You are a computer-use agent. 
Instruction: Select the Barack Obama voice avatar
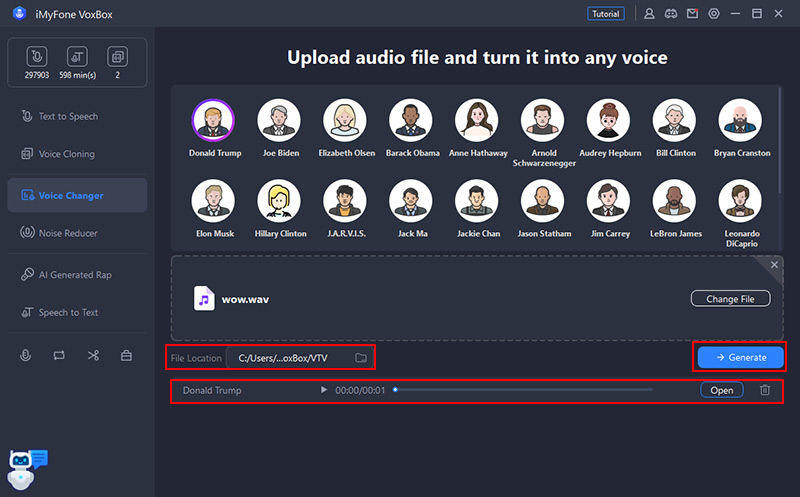point(411,120)
